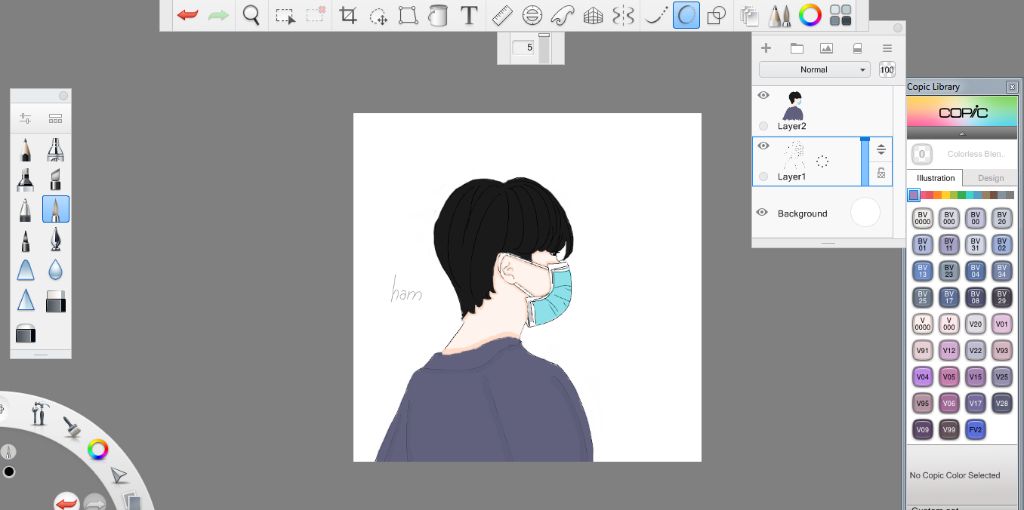1024x510 pixels.
Task: Select the pencil brush in palette
Action: (x=25, y=150)
